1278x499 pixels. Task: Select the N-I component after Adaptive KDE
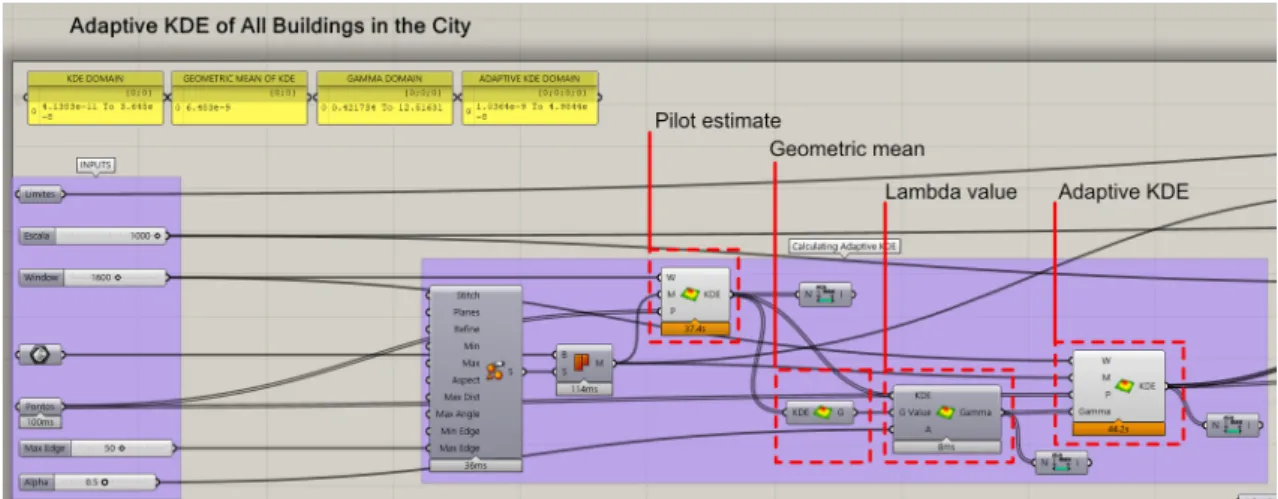[x=1232, y=424]
